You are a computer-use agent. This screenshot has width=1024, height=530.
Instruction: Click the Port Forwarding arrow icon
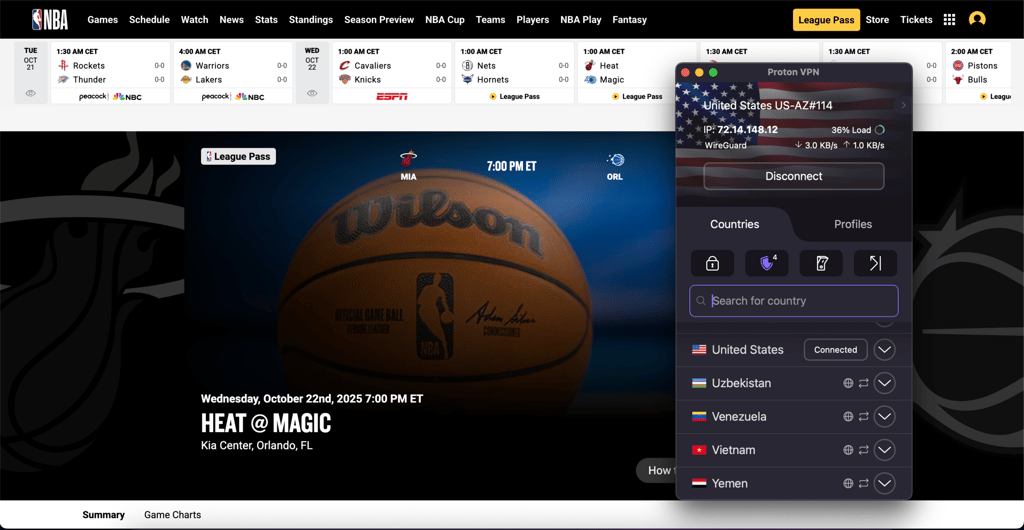pos(875,263)
